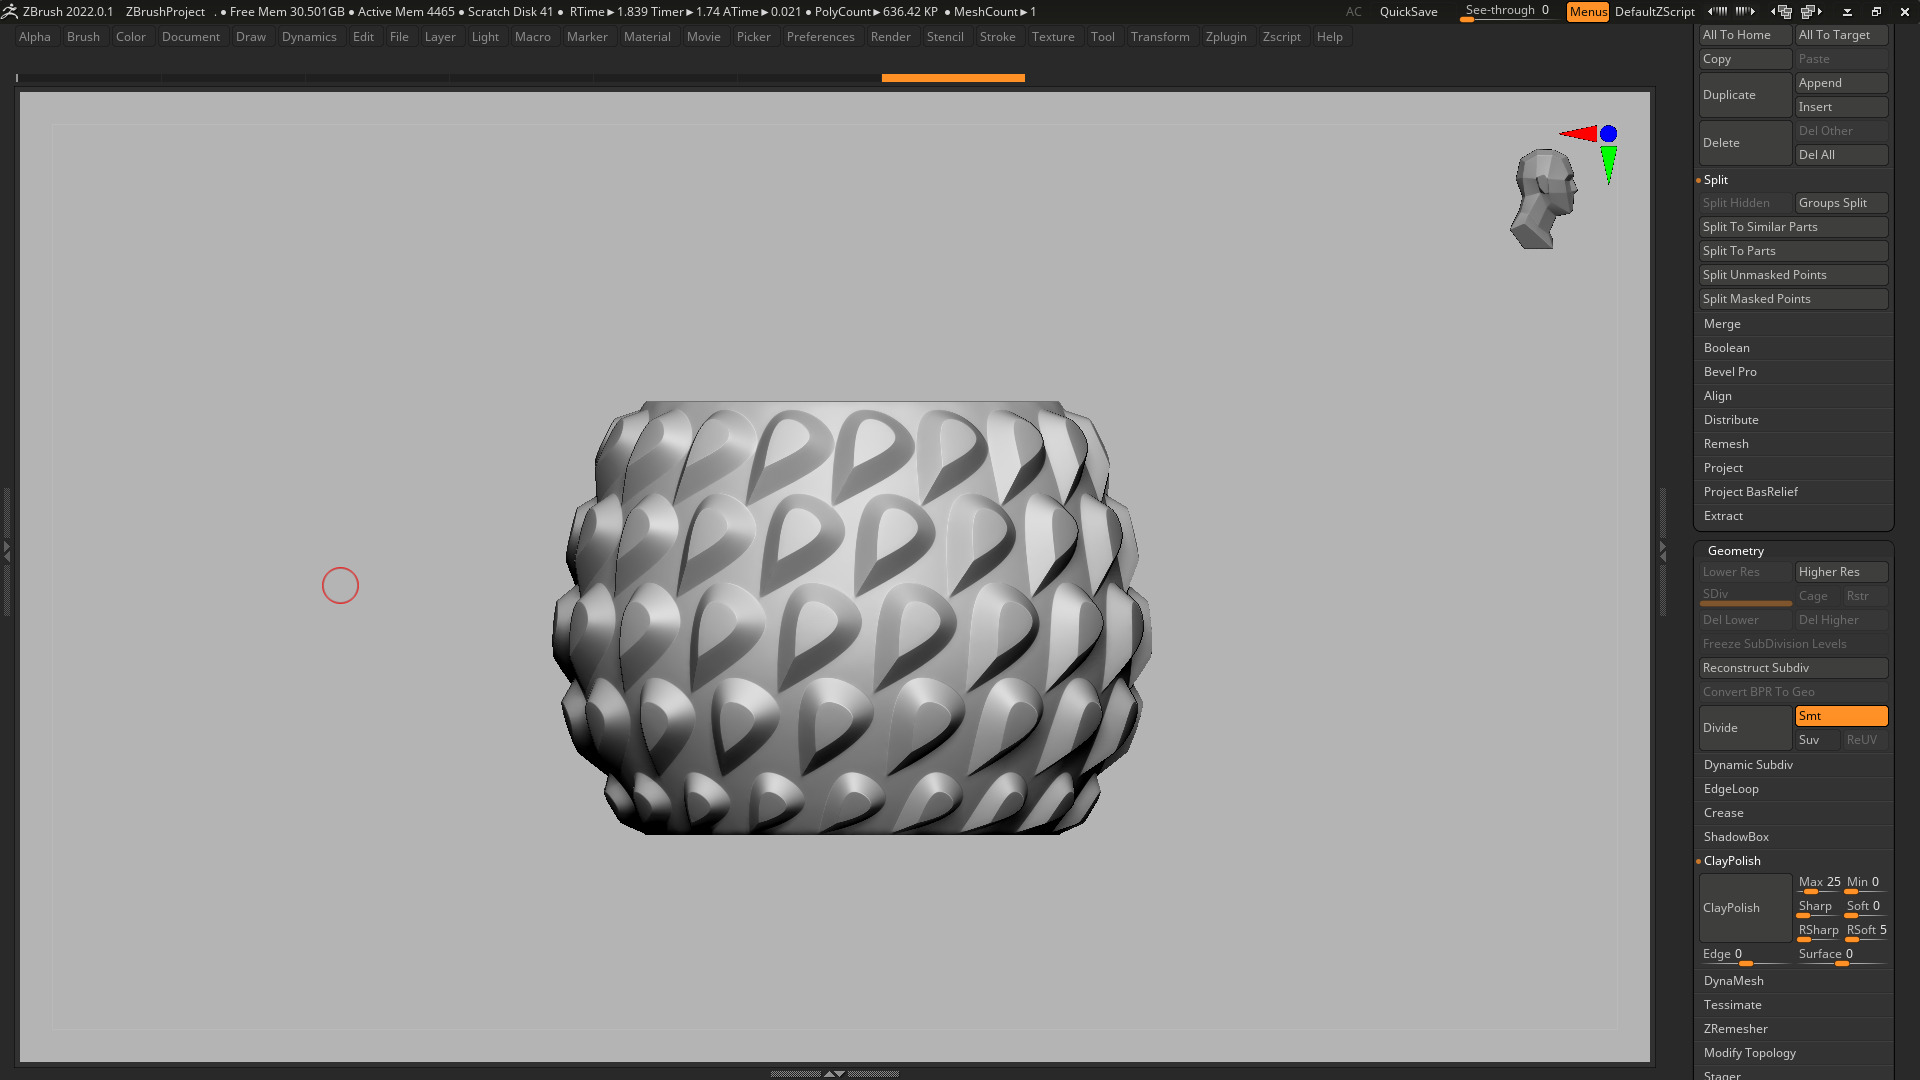Click the red X-axis cone of CamView
Screen dimensions: 1920x1080
[1579, 133]
